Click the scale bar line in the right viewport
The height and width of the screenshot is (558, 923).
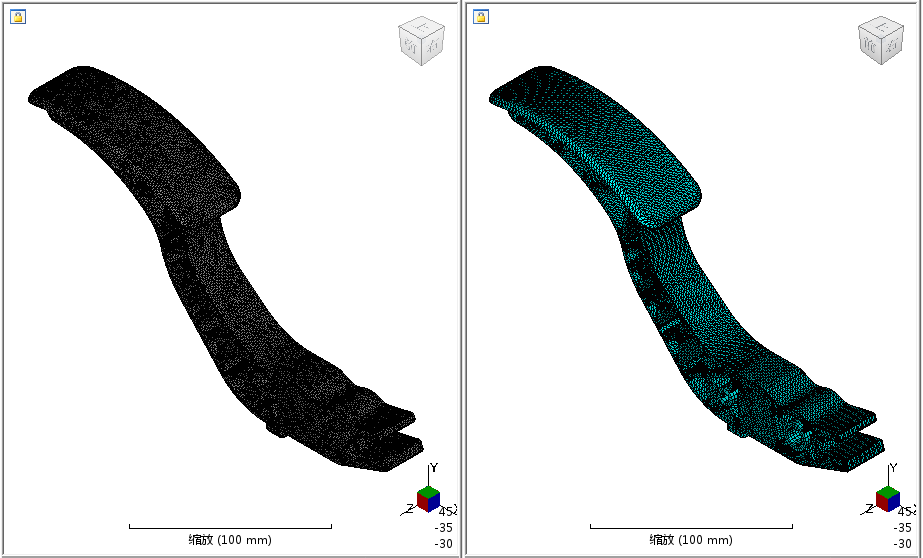[x=691, y=527]
